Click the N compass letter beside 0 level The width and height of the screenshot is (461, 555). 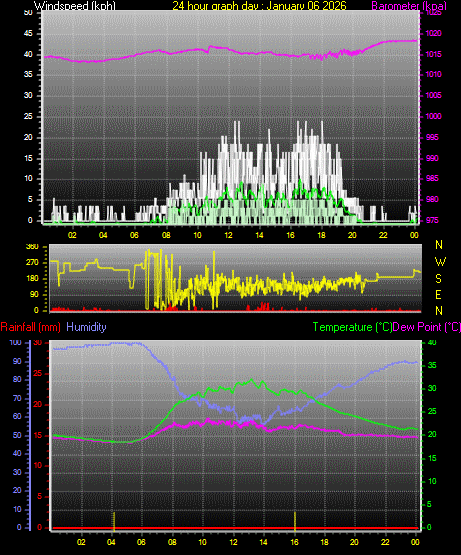(x=439, y=311)
